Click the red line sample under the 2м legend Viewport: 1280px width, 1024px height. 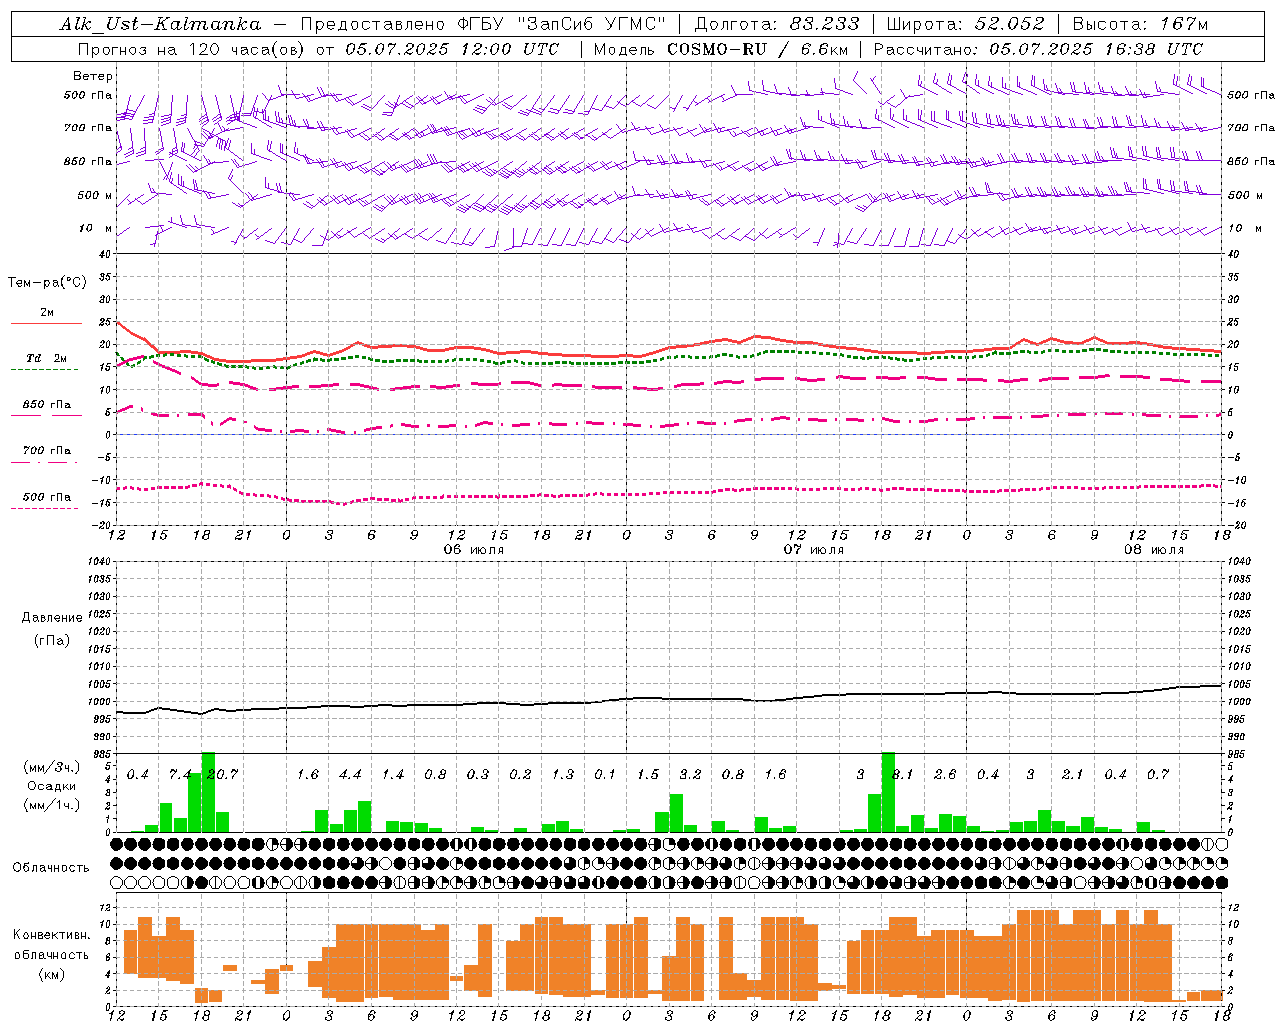point(46,324)
